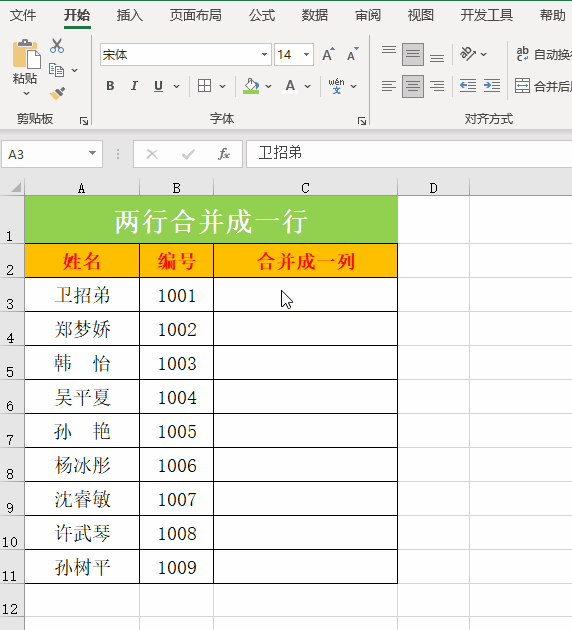The width and height of the screenshot is (572, 630).
Task: Click the wén phonetic guide icon
Action: tap(336, 86)
